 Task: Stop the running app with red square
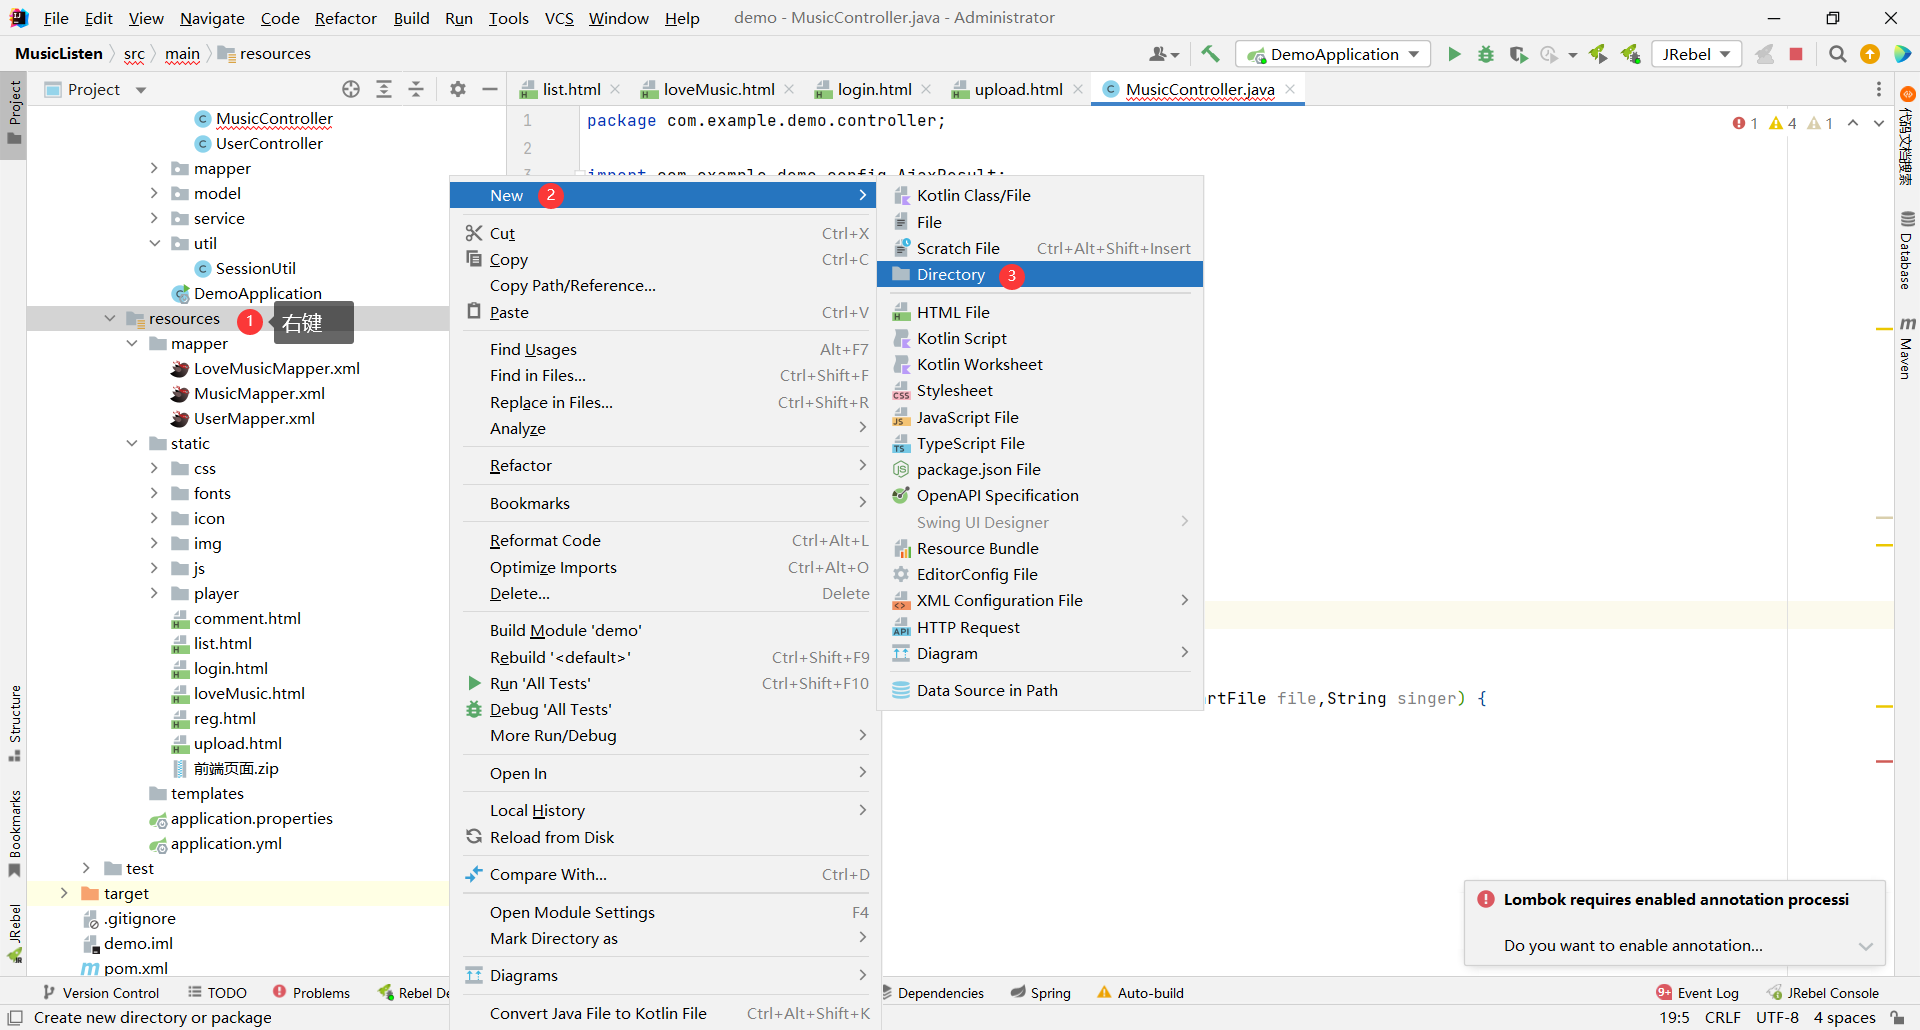[1796, 54]
